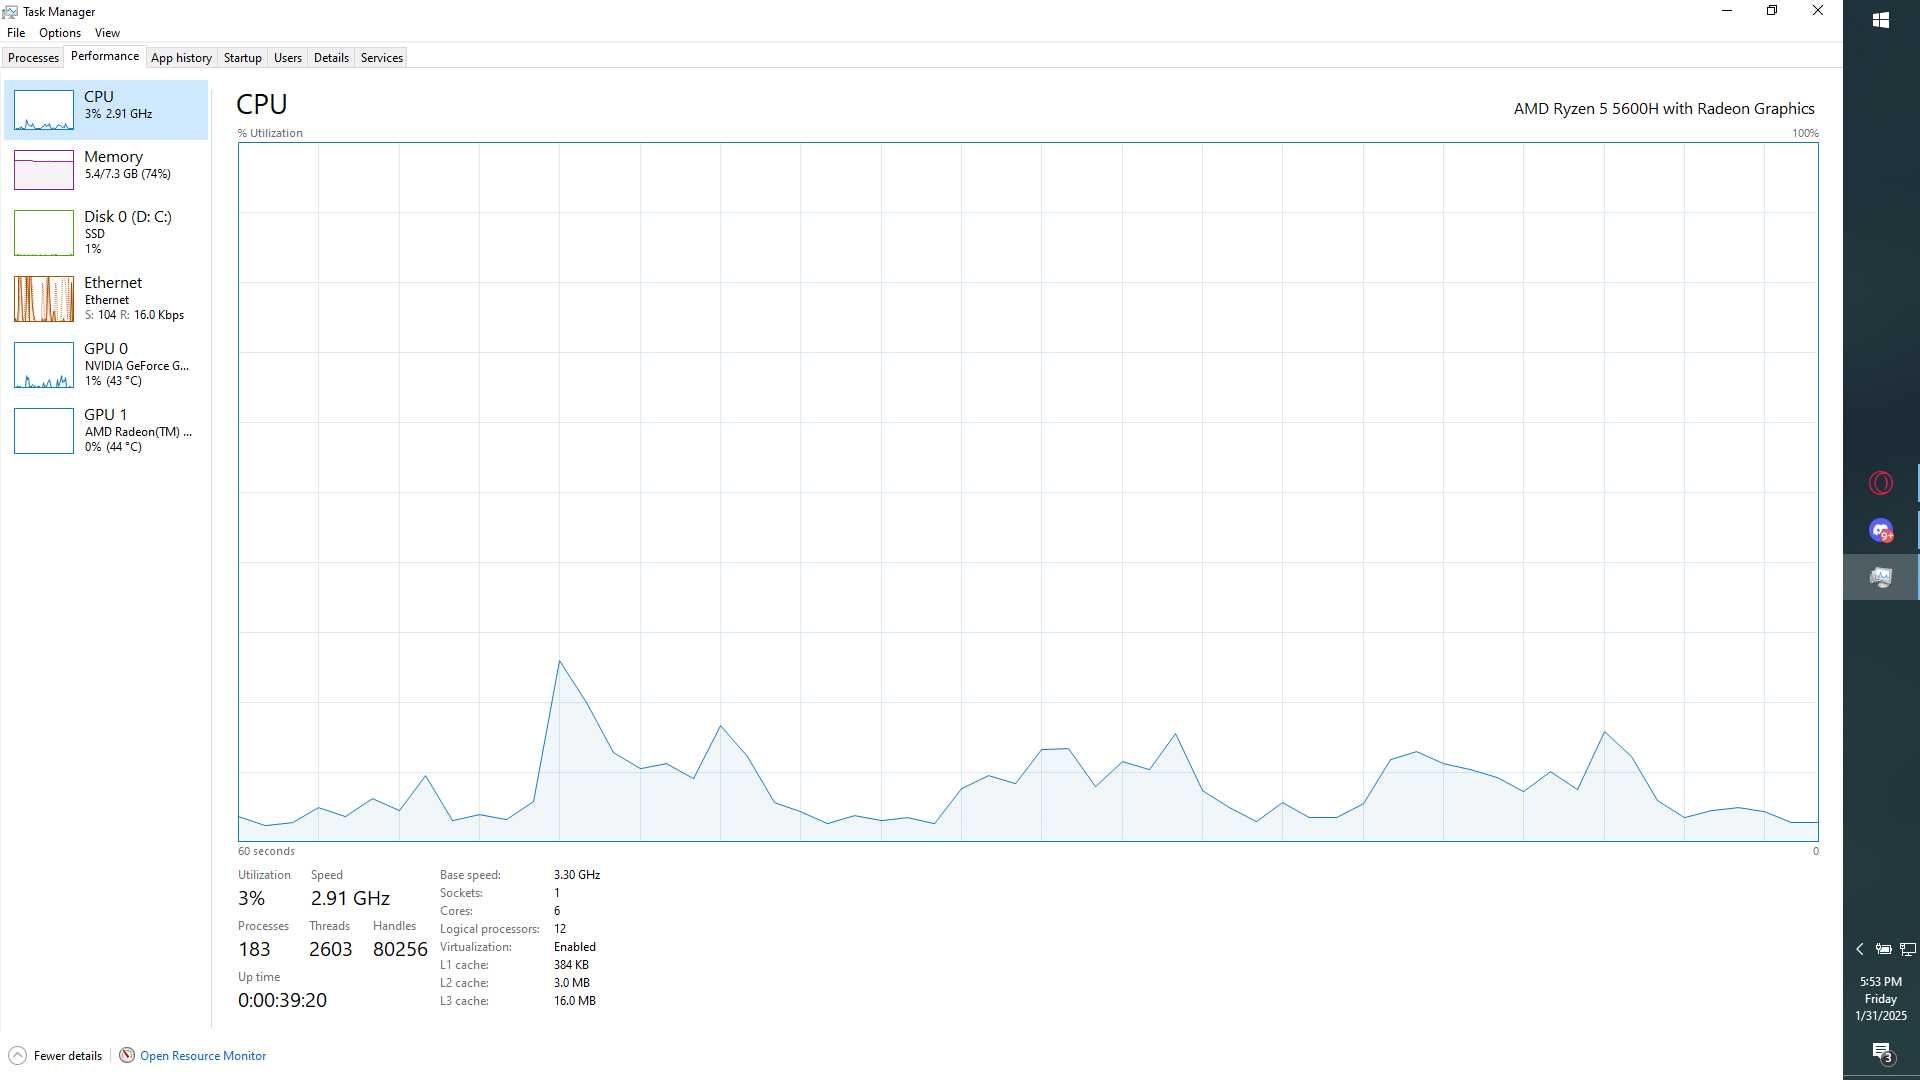1920x1080 pixels.
Task: Restore down the Task Manager window
Action: pos(1772,11)
